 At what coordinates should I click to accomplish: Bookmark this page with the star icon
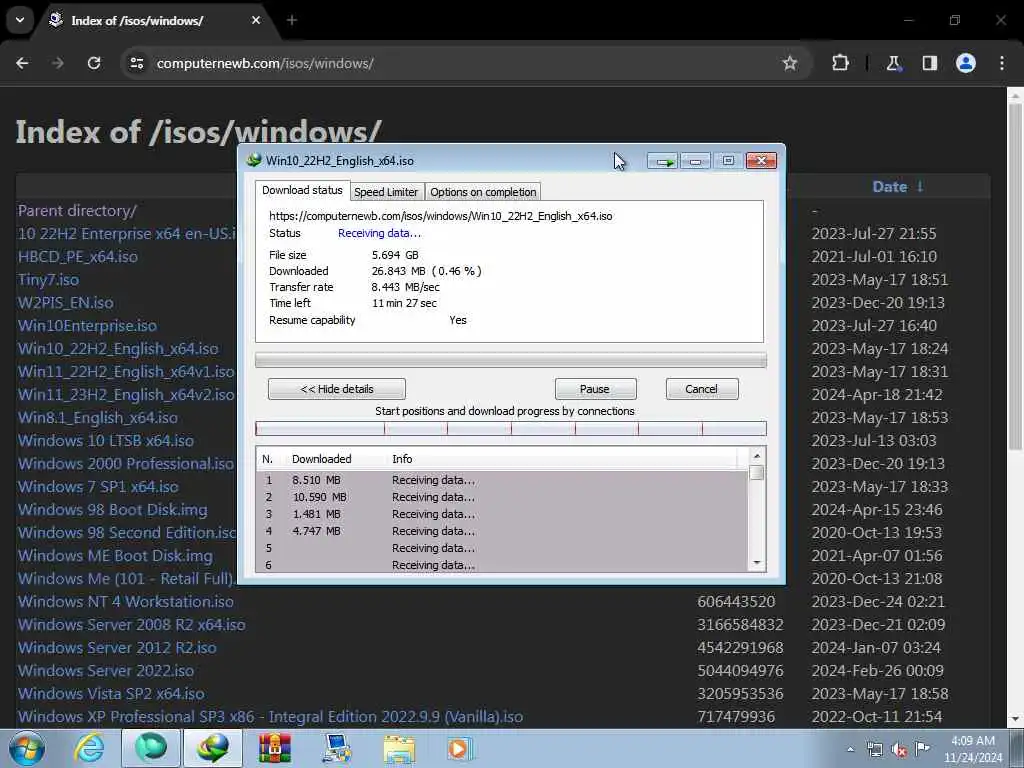(790, 63)
